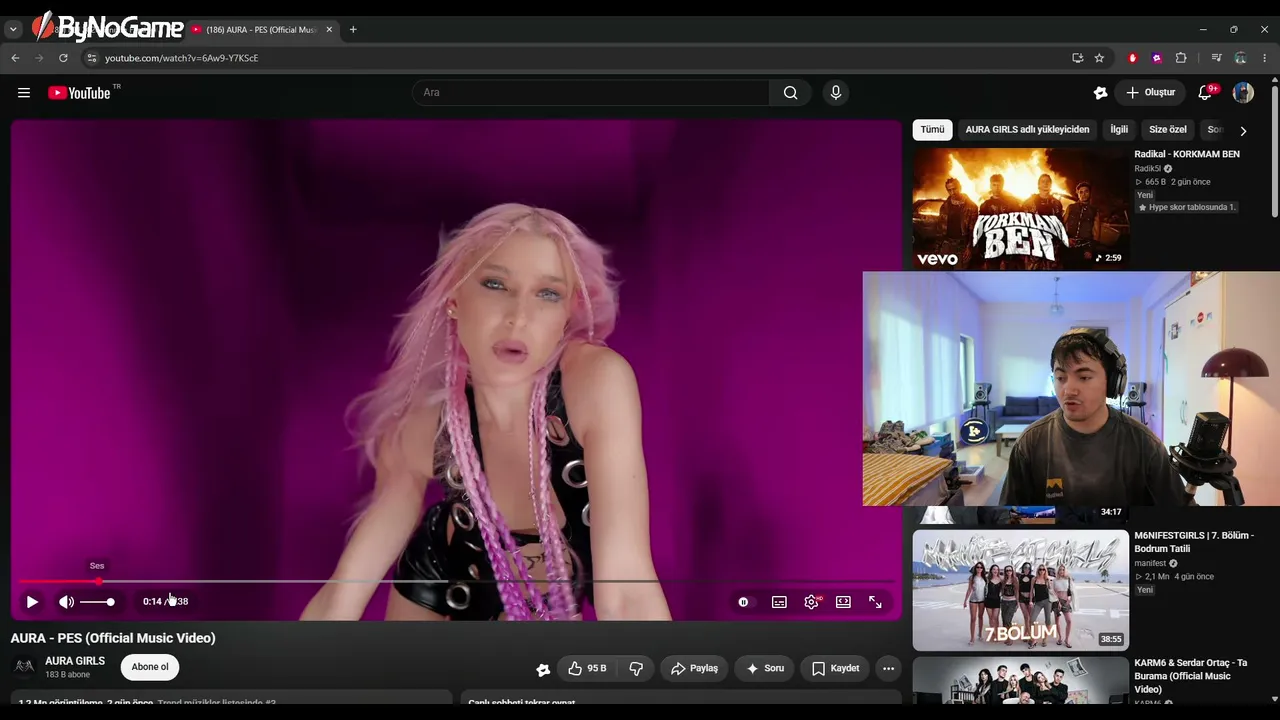Viewport: 1280px width, 720px height.
Task: Seek on the video progress bar
Action: pos(455,581)
